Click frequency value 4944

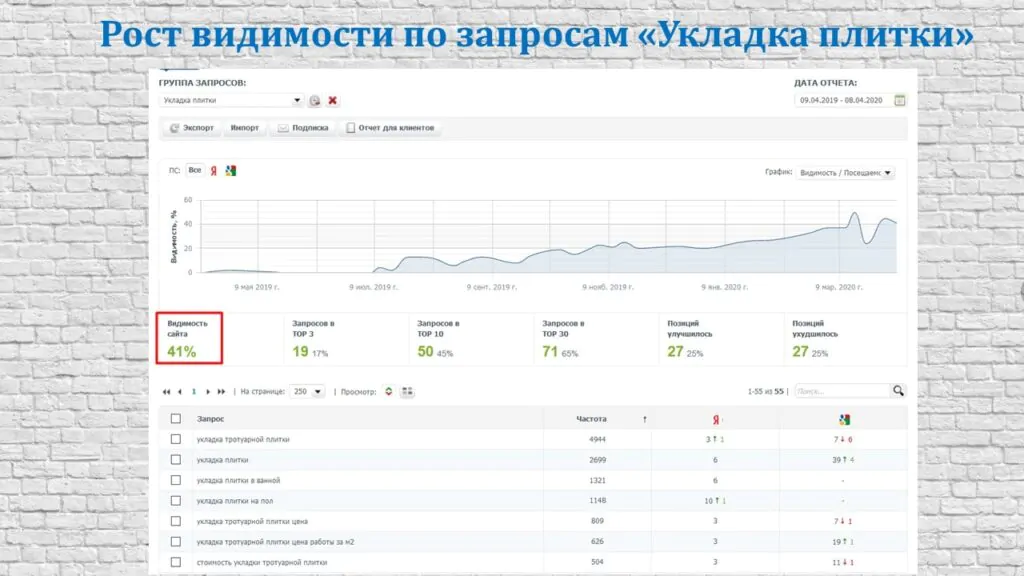pyautogui.click(x=598, y=440)
